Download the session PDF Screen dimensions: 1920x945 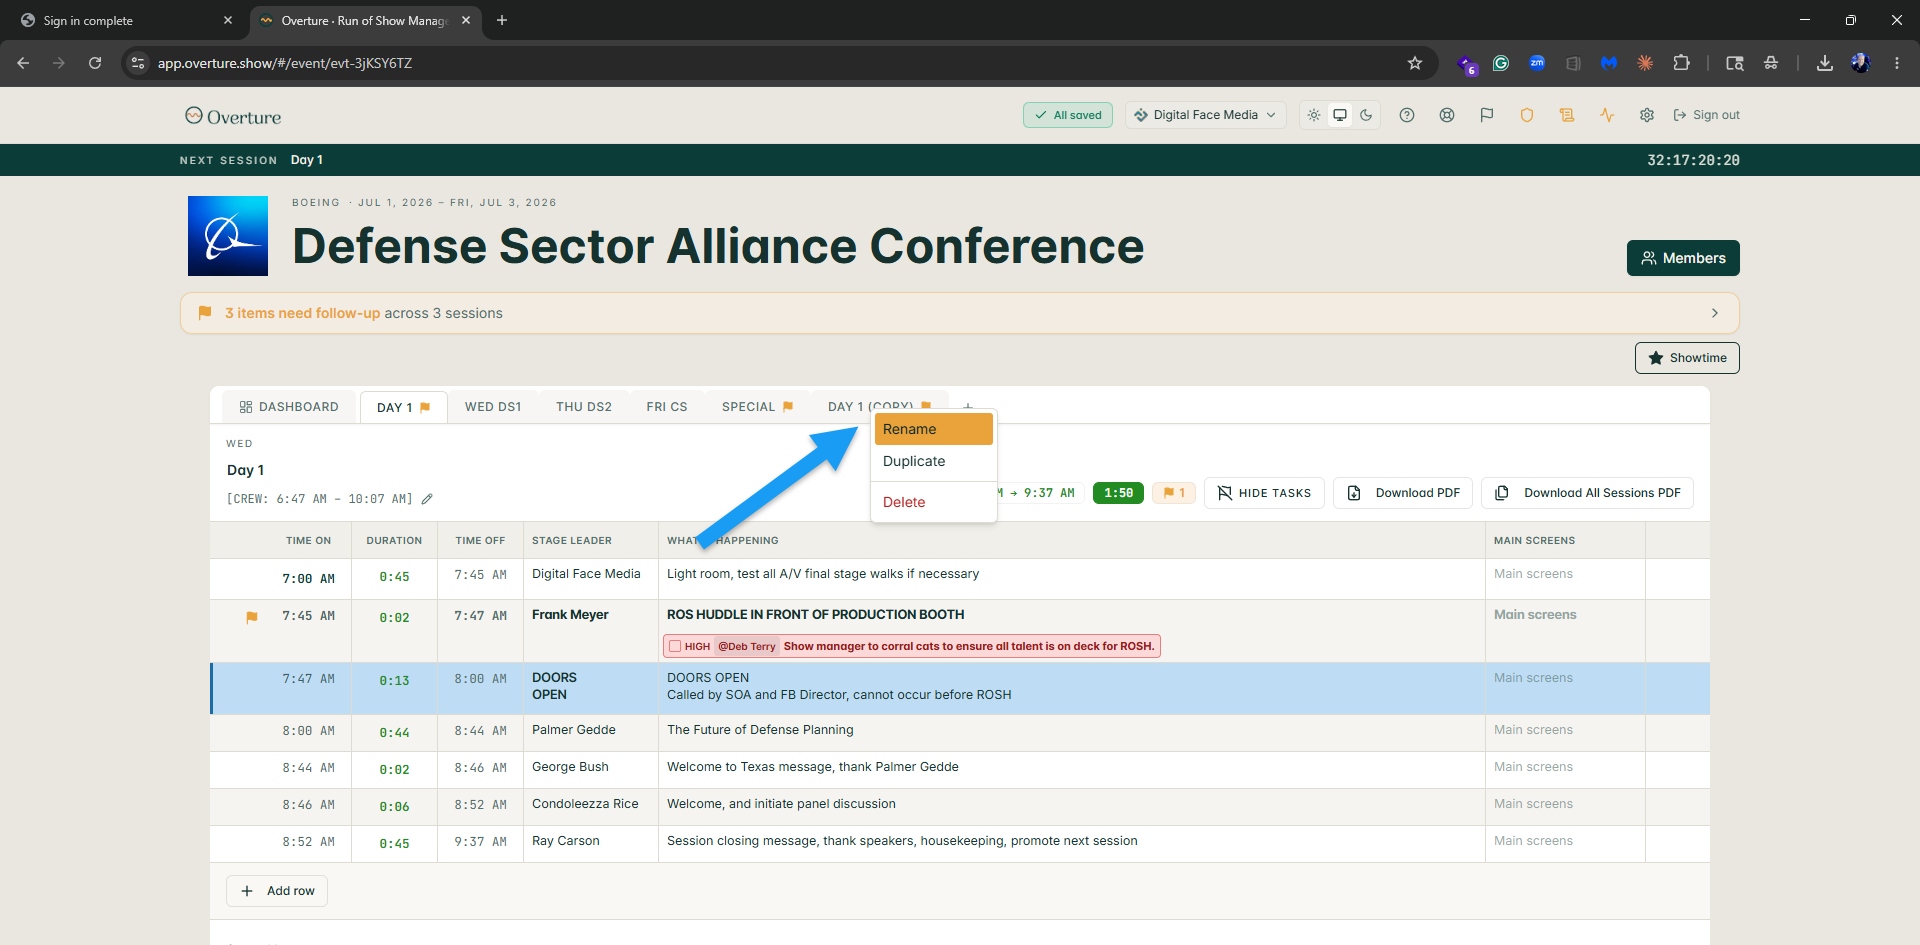coord(1403,493)
